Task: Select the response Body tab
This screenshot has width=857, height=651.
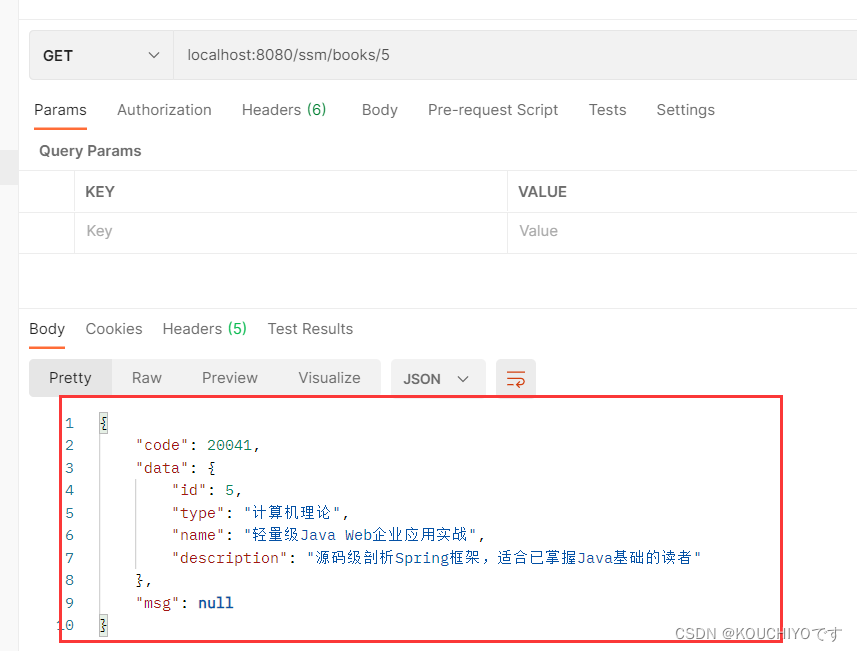Action: 47,329
